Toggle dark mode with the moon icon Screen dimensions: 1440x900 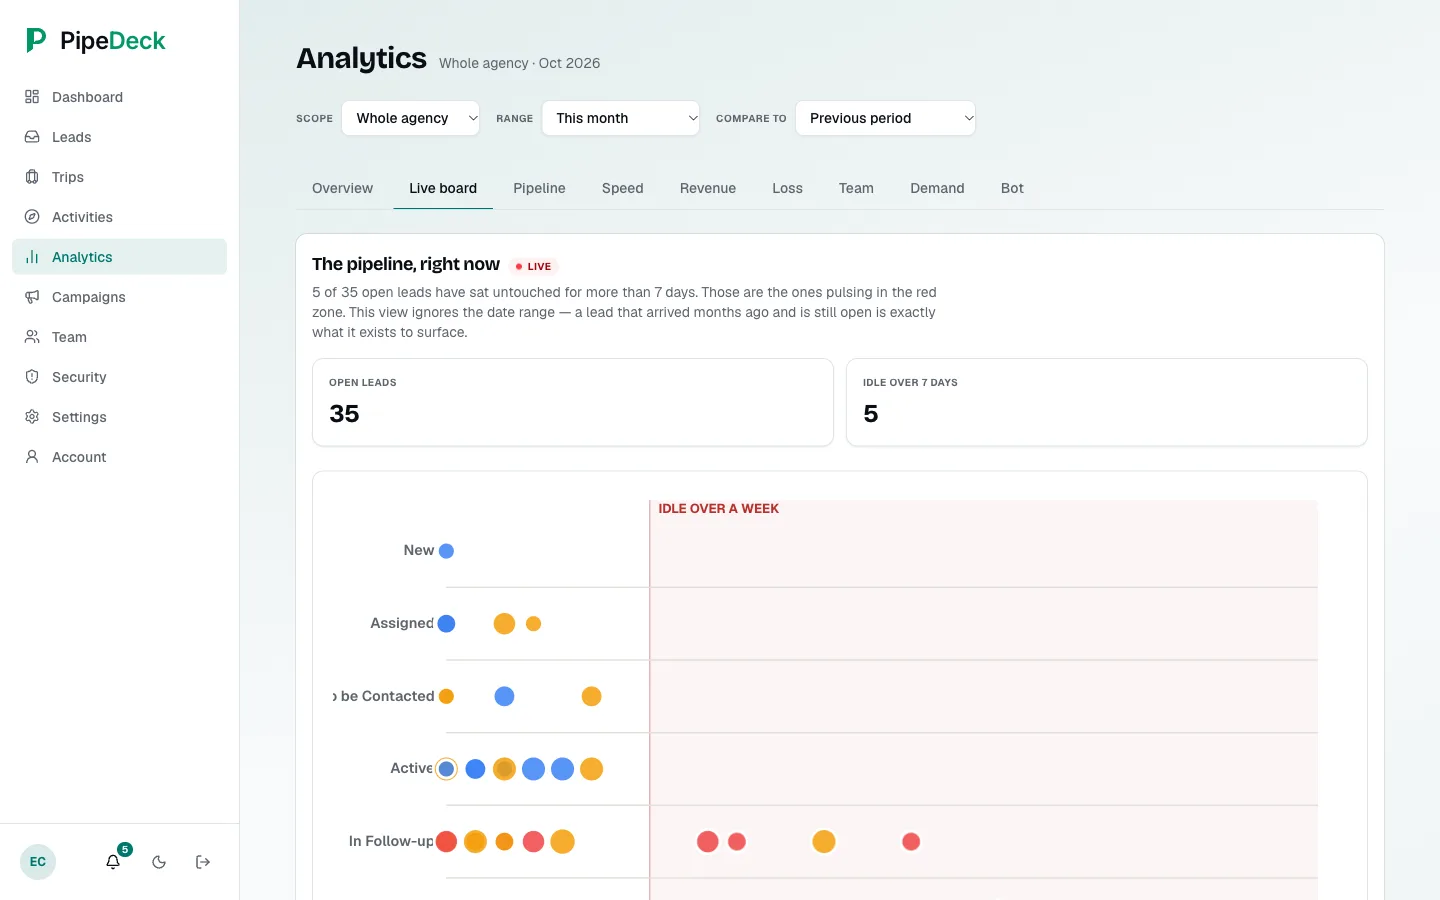coord(159,862)
